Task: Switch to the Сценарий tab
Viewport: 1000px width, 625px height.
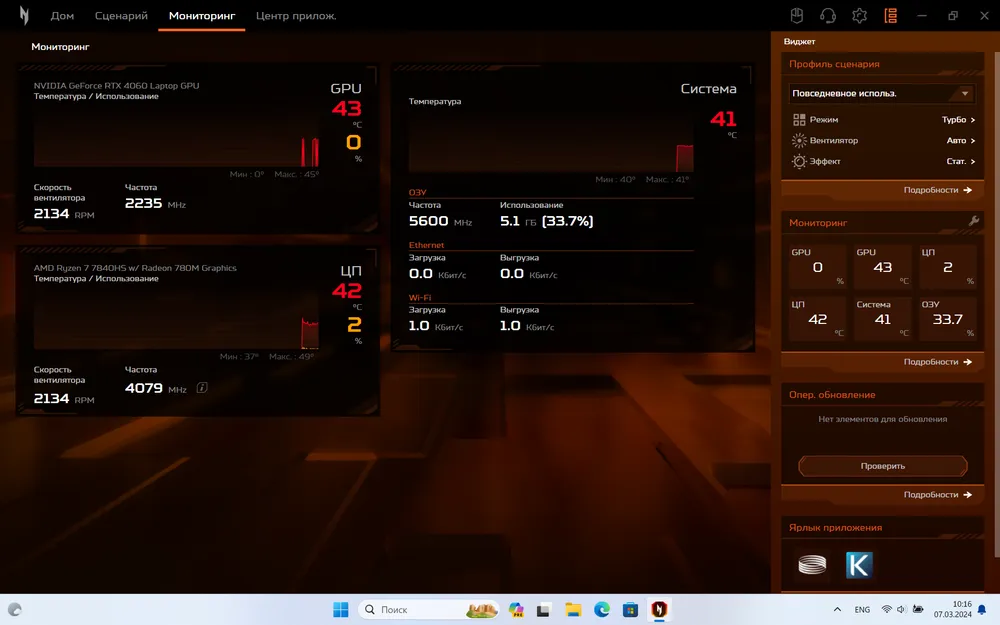Action: click(121, 15)
